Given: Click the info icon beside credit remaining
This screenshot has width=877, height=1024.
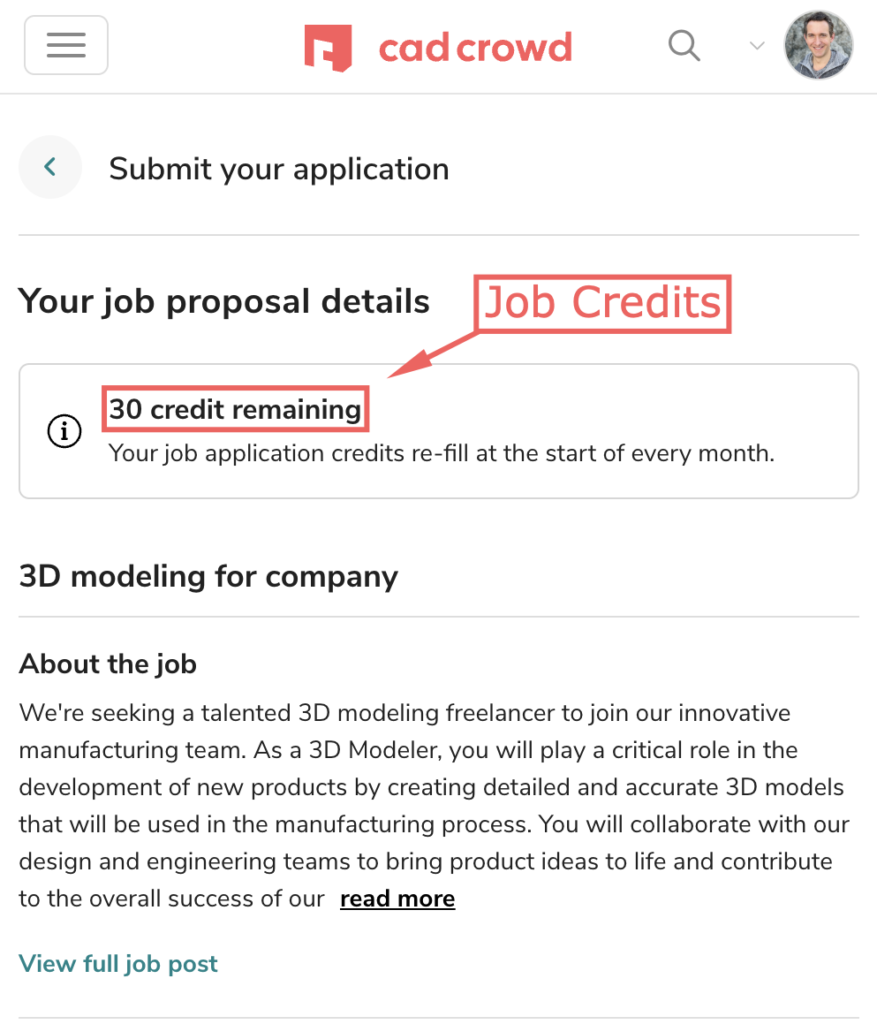Looking at the screenshot, I should (63, 431).
